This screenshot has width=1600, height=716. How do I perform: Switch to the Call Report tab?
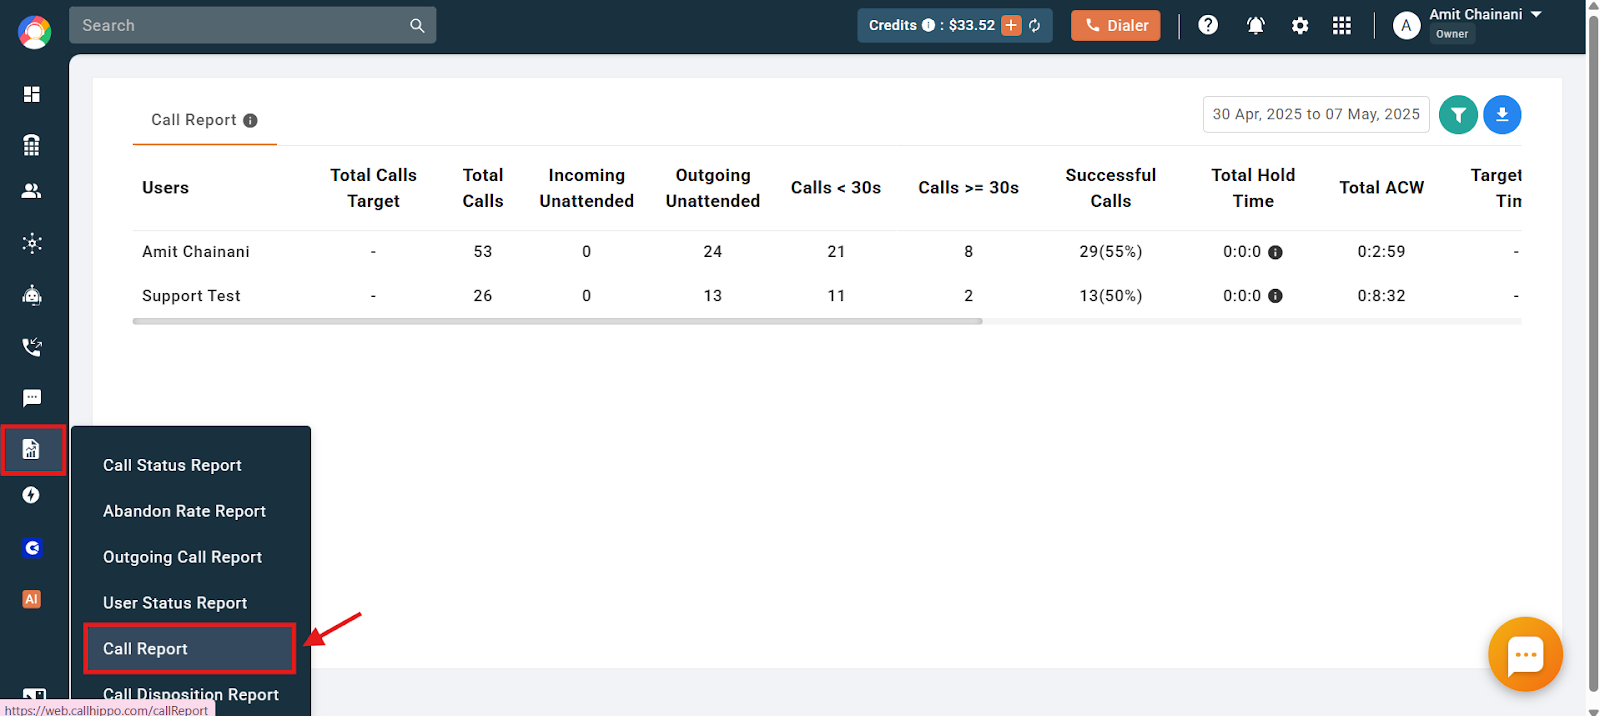204,120
